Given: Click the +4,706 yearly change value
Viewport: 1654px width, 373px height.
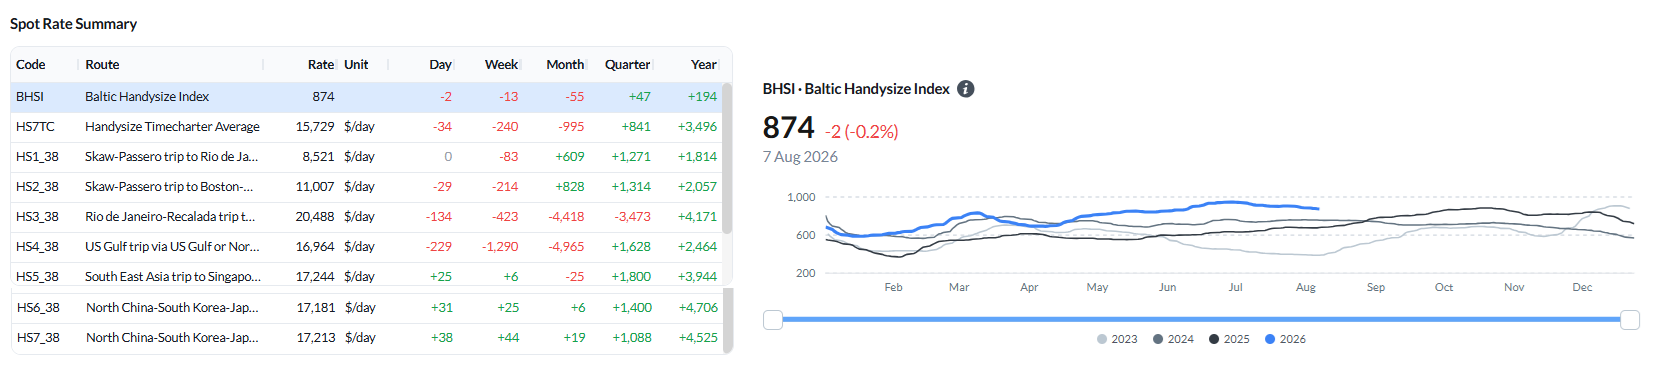Looking at the screenshot, I should click(x=698, y=308).
